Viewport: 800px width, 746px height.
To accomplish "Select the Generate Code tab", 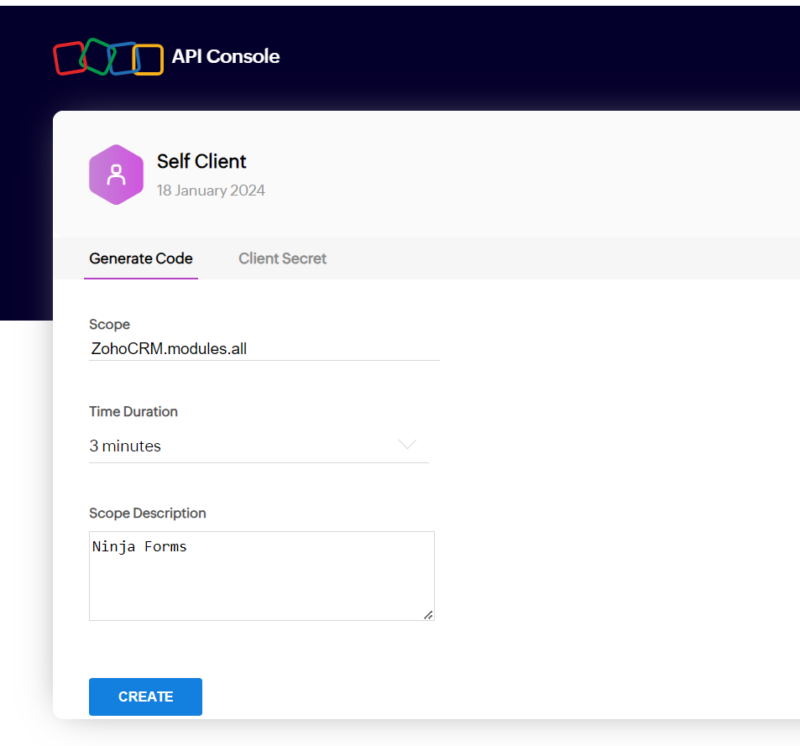I will point(140,258).
